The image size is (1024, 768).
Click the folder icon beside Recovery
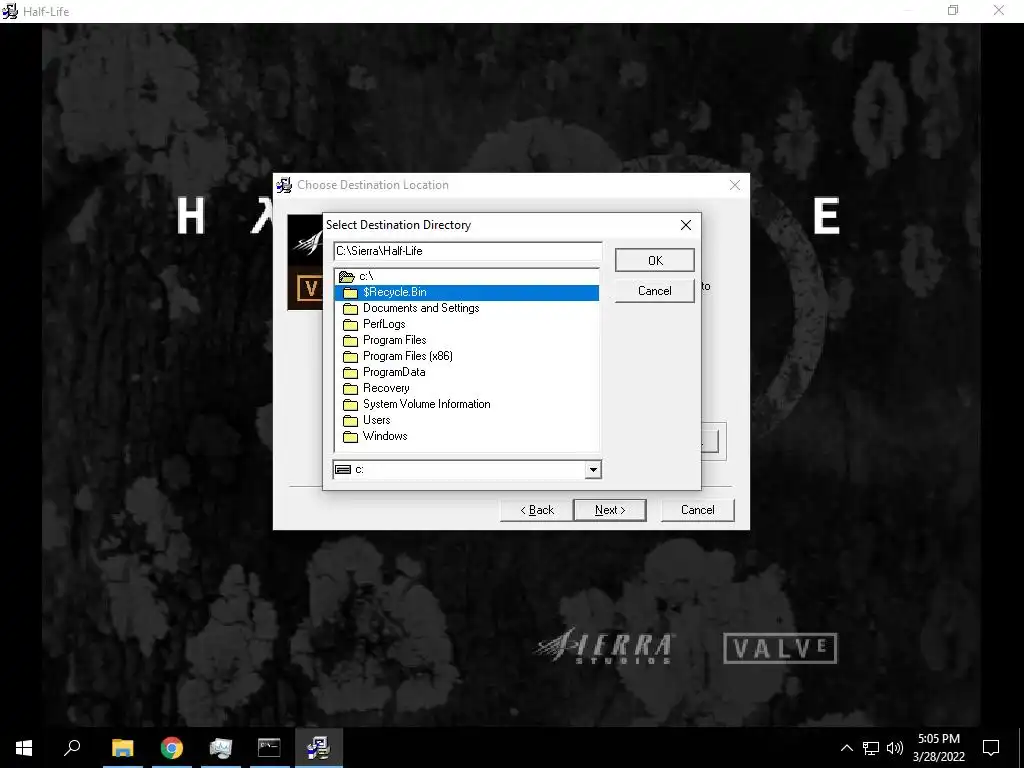pyautogui.click(x=351, y=389)
